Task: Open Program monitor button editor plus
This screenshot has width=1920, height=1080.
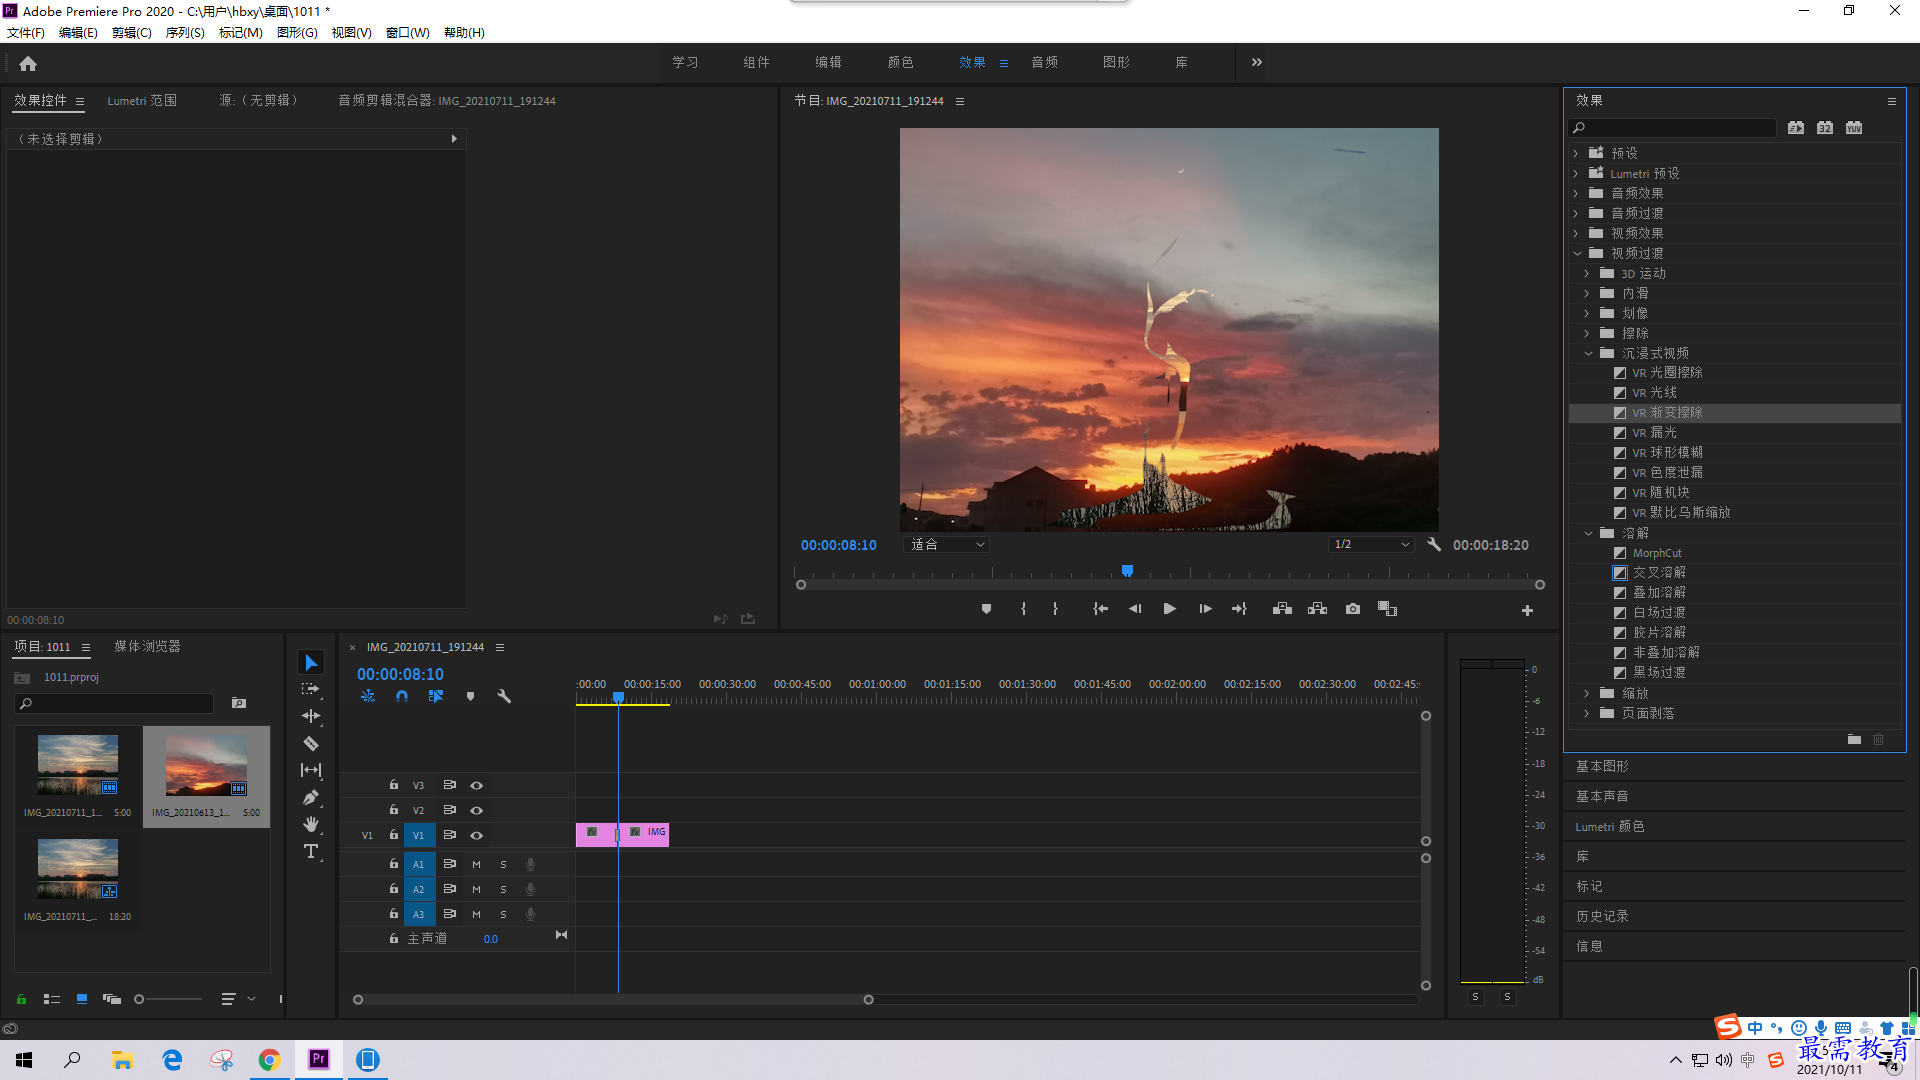Action: (1527, 610)
